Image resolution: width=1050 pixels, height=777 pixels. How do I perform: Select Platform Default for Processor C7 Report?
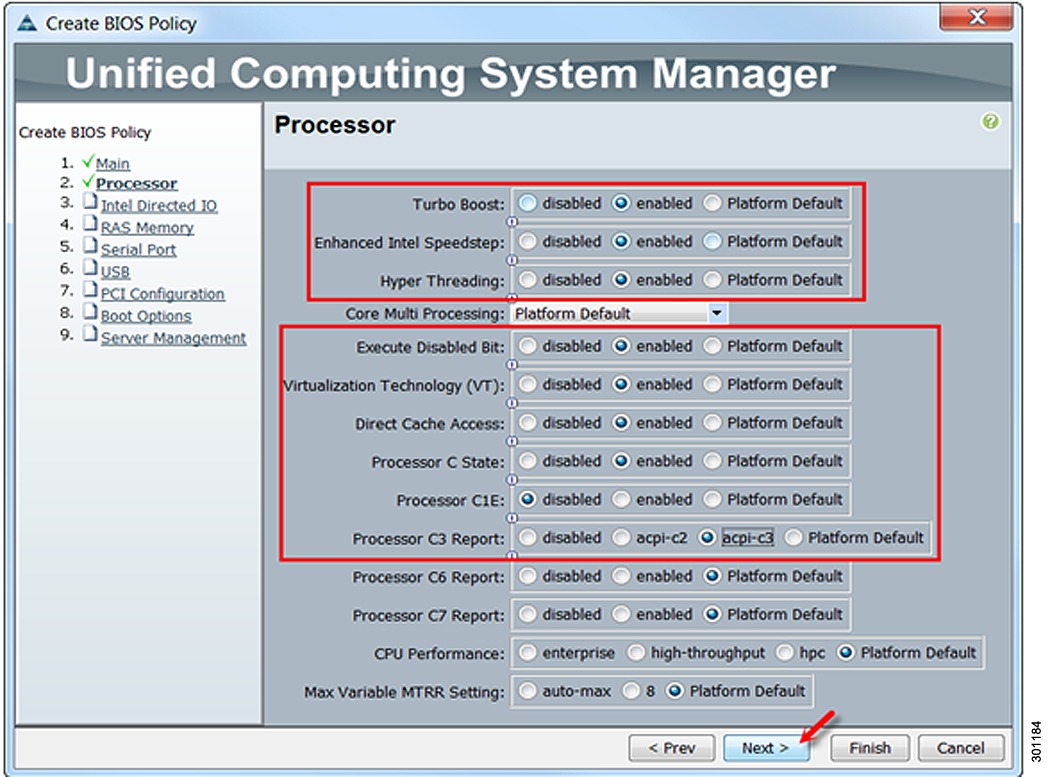tap(712, 614)
